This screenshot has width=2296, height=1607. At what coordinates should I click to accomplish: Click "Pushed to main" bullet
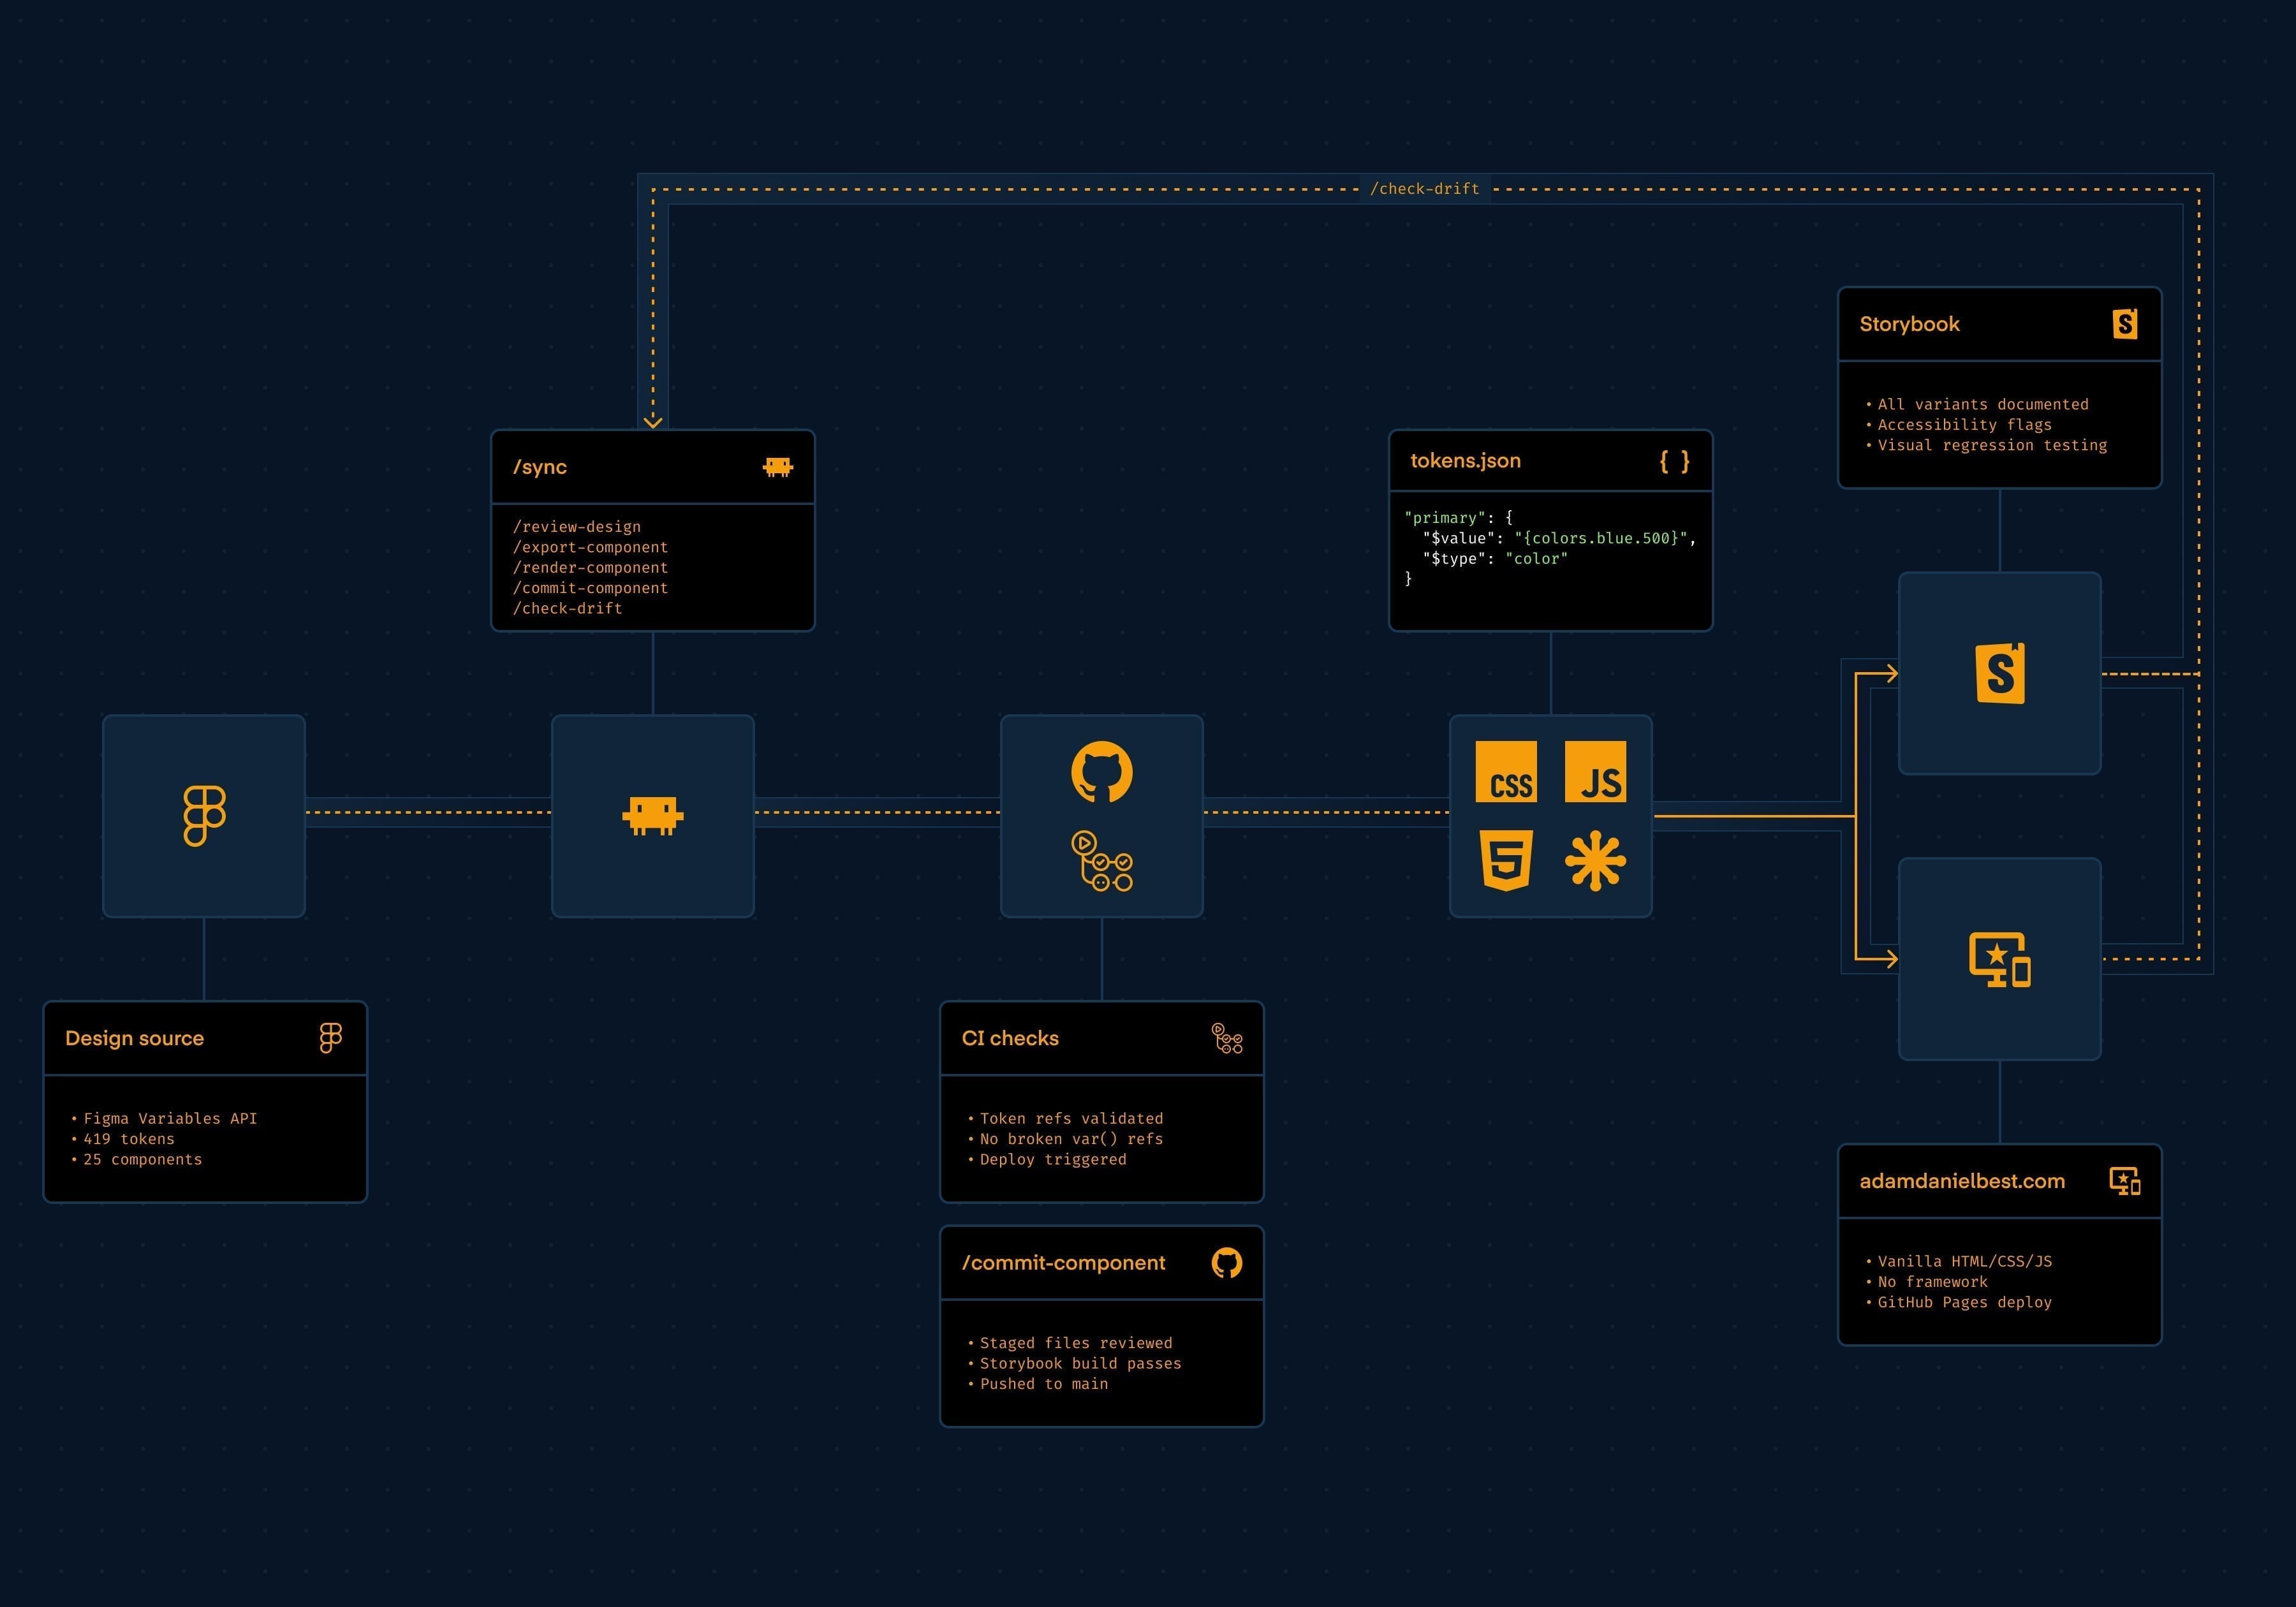tap(1037, 1384)
